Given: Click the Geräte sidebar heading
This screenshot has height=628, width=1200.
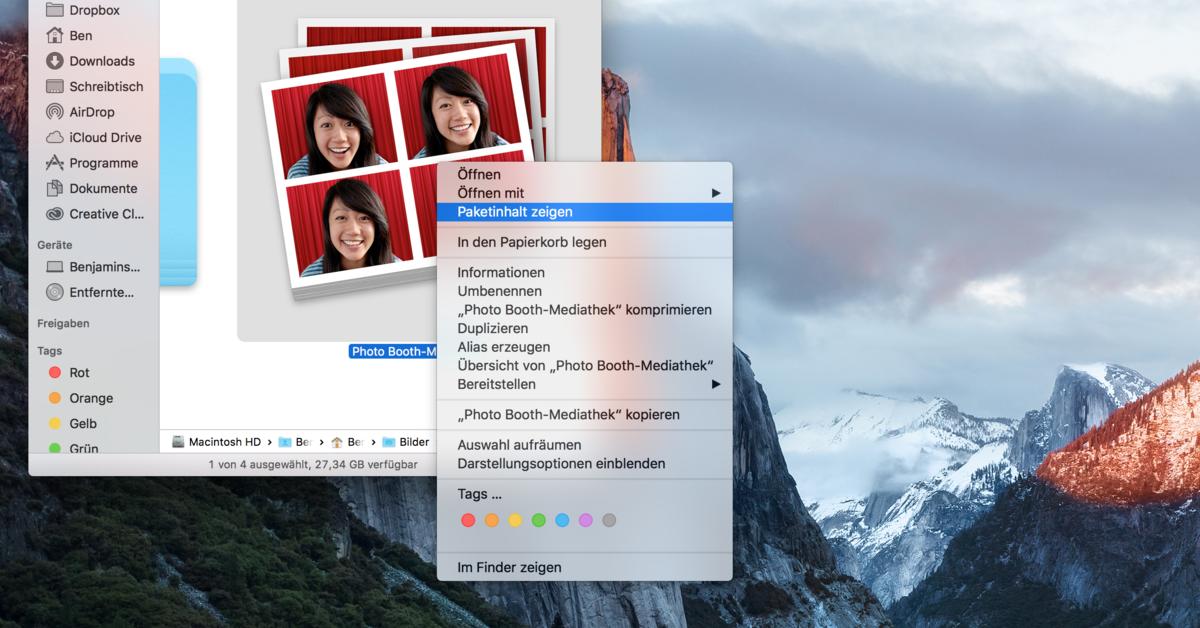Looking at the screenshot, I should [x=54, y=245].
